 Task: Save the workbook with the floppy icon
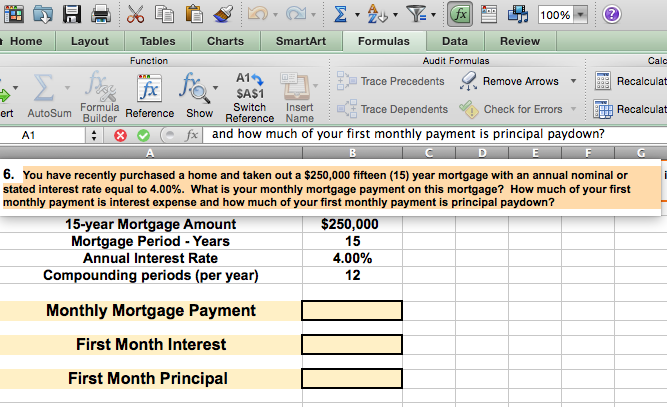pyautogui.click(x=71, y=14)
